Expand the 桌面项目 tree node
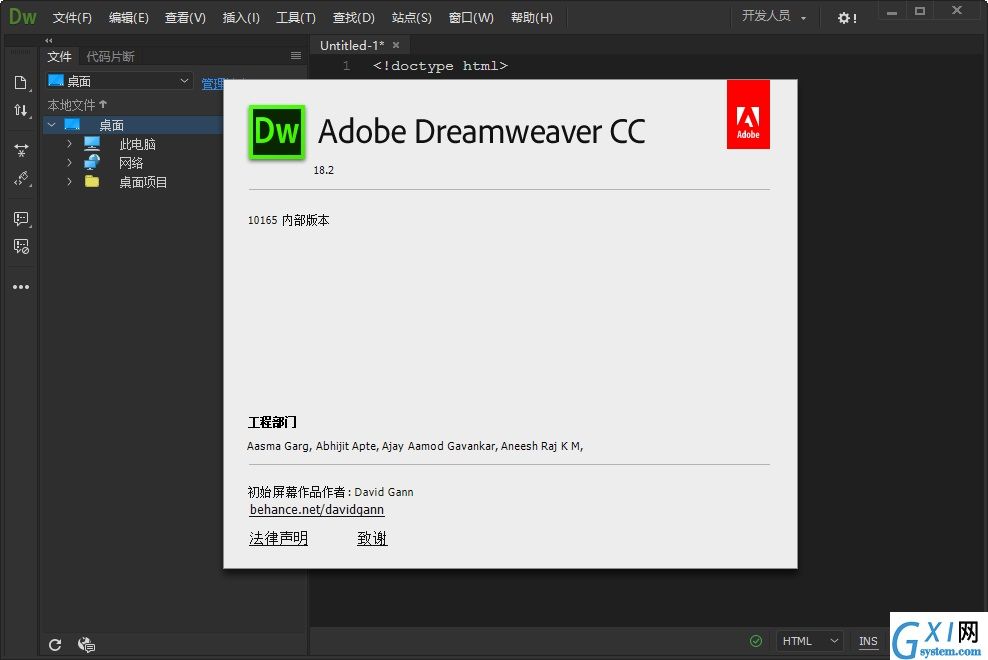The height and width of the screenshot is (660, 988). (69, 182)
